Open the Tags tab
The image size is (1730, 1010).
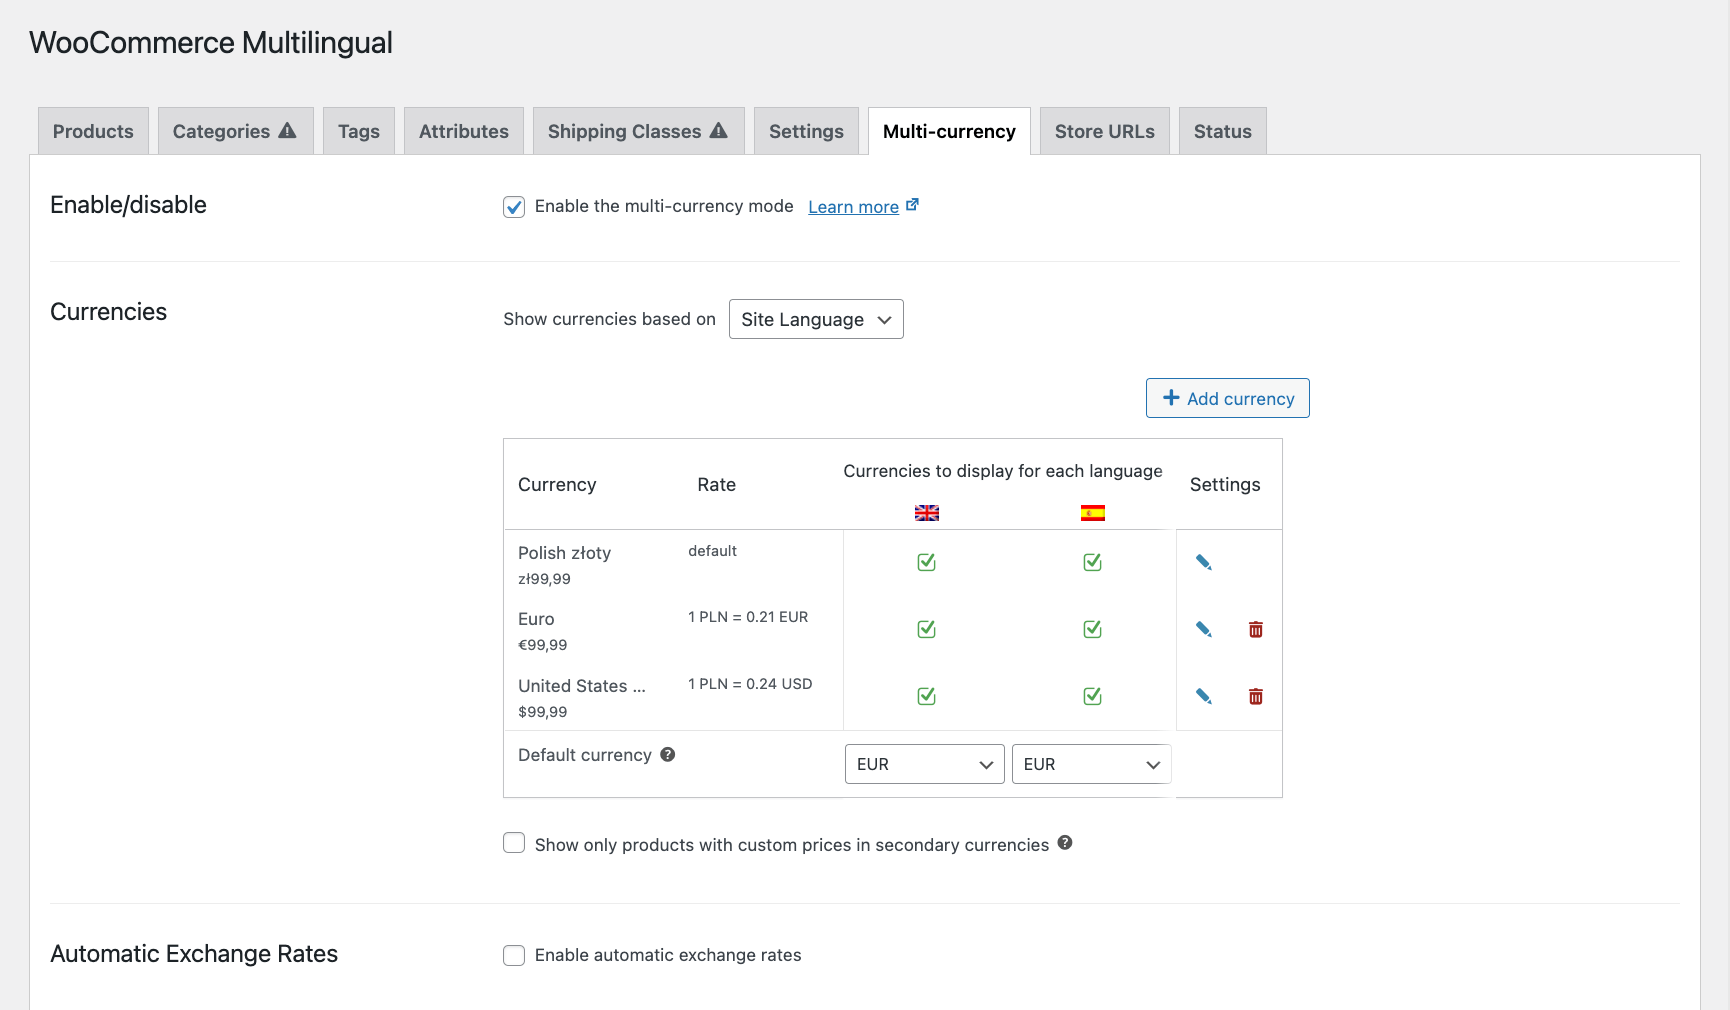(x=359, y=131)
